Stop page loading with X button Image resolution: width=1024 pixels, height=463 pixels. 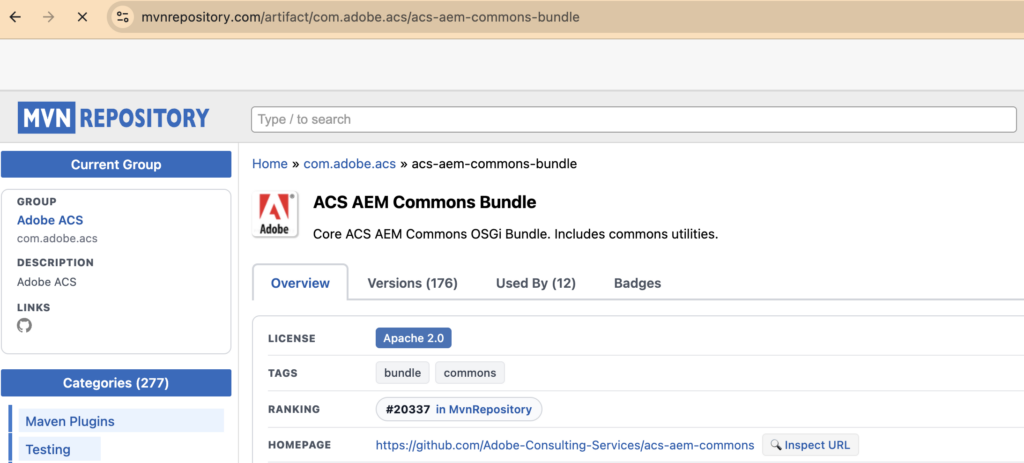point(82,17)
